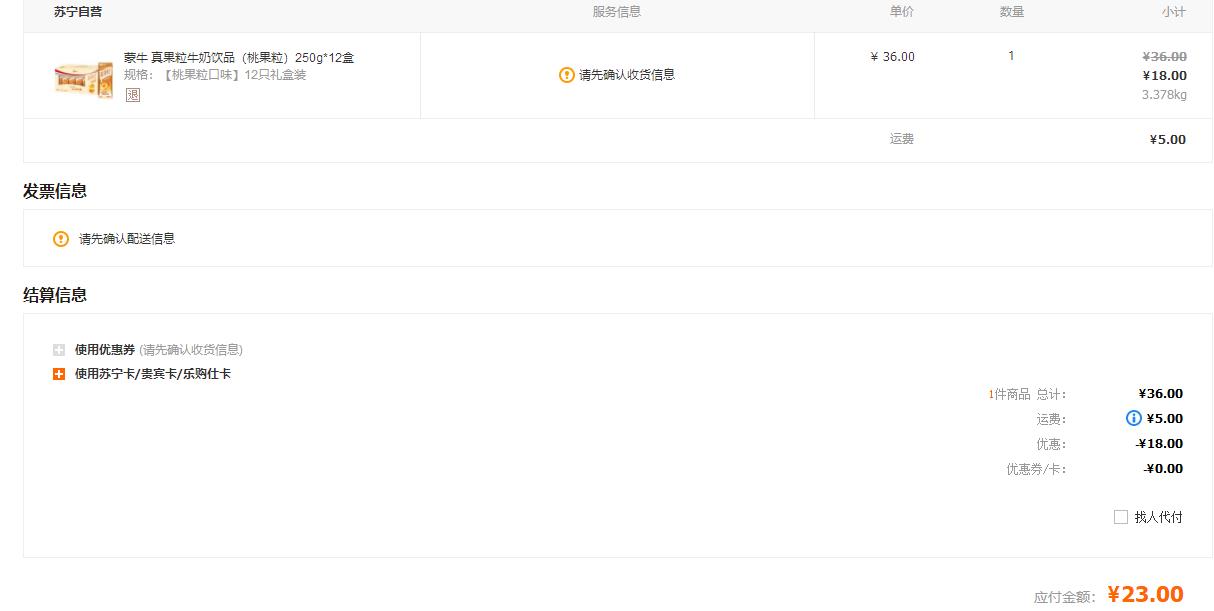
Task: Click the (请先确认收货信息) hint beside 使用优惠券
Action: tap(191, 350)
